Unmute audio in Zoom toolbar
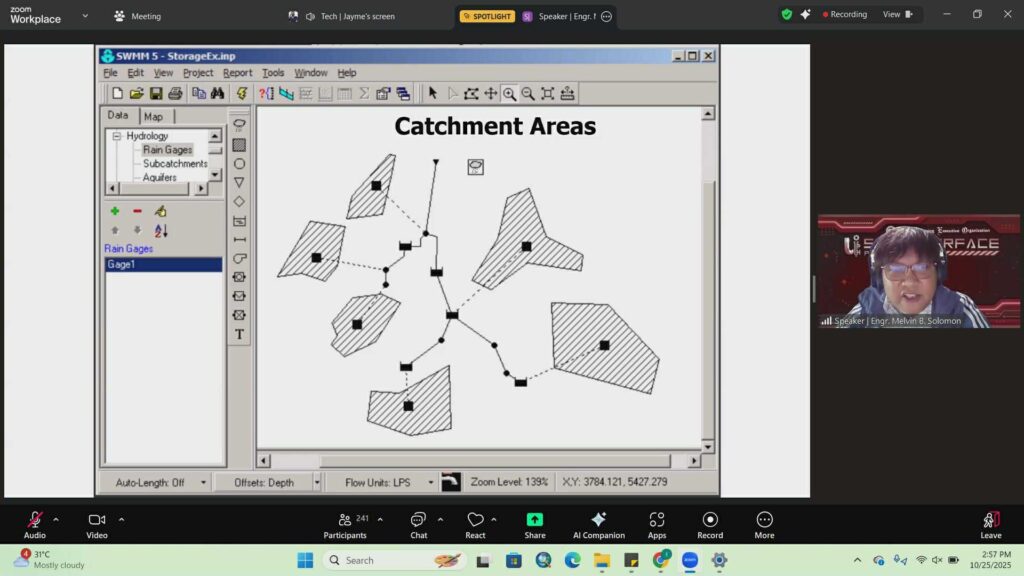This screenshot has height=576, width=1024. (x=35, y=520)
